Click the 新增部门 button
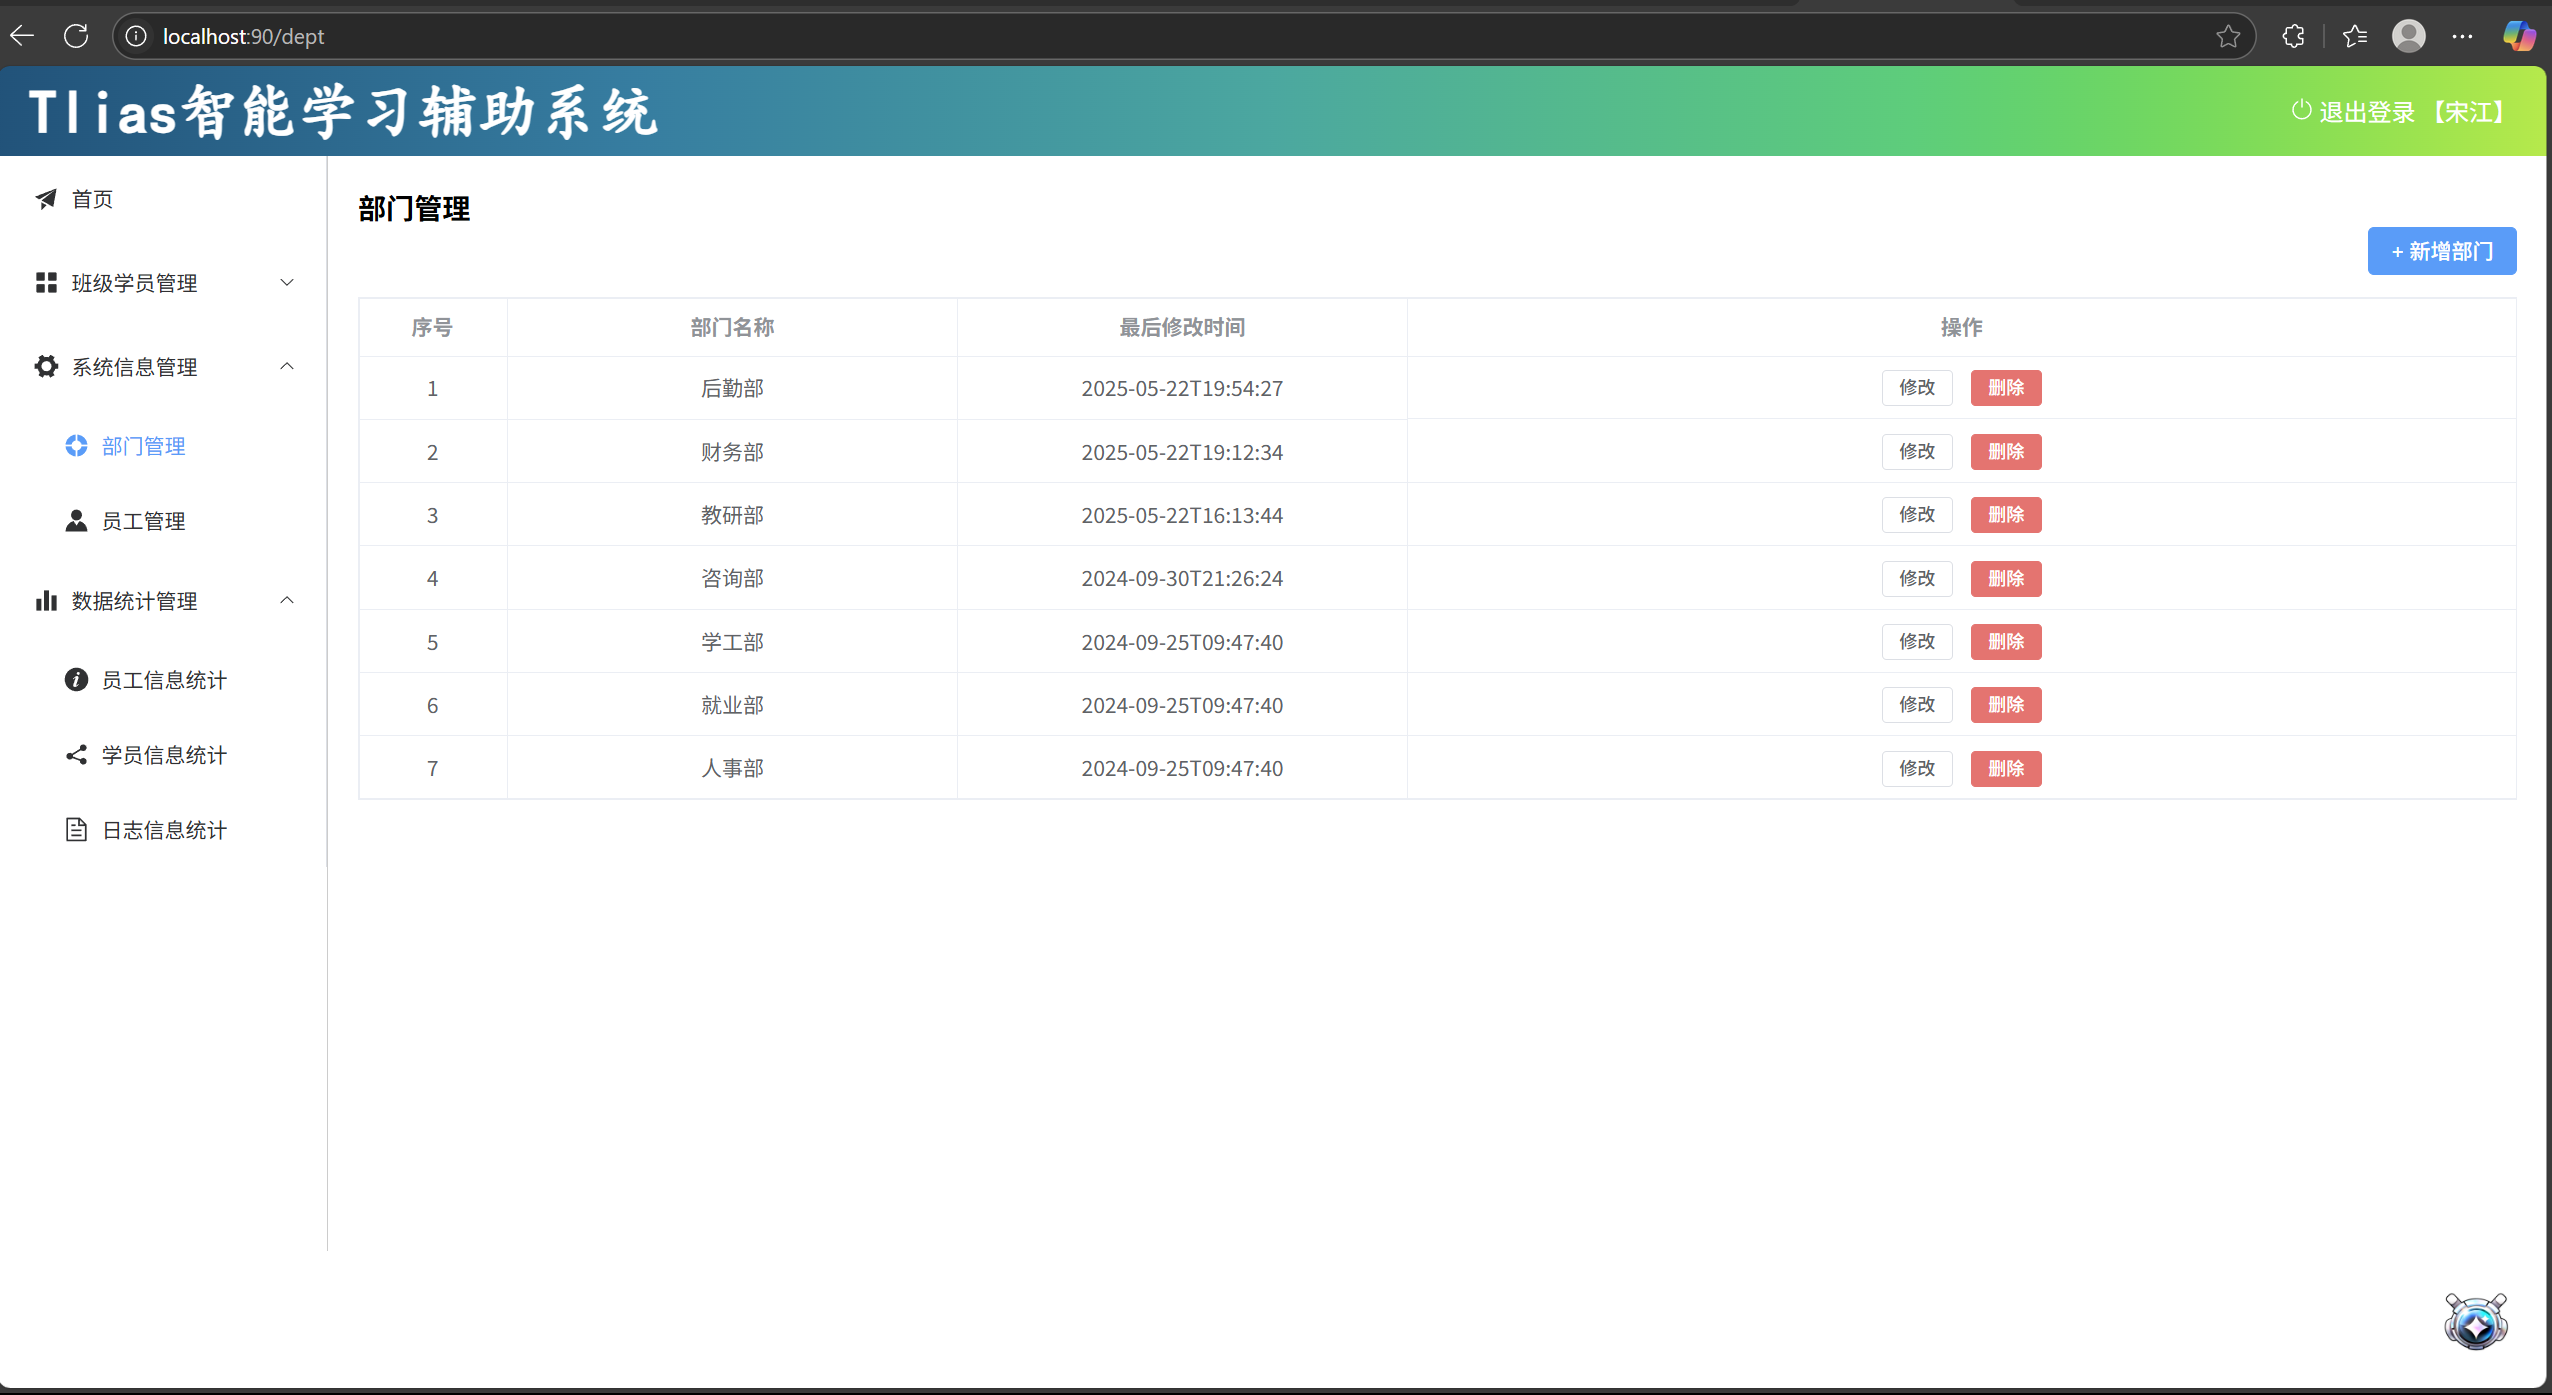Image resolution: width=2552 pixels, height=1395 pixels. tap(2441, 251)
